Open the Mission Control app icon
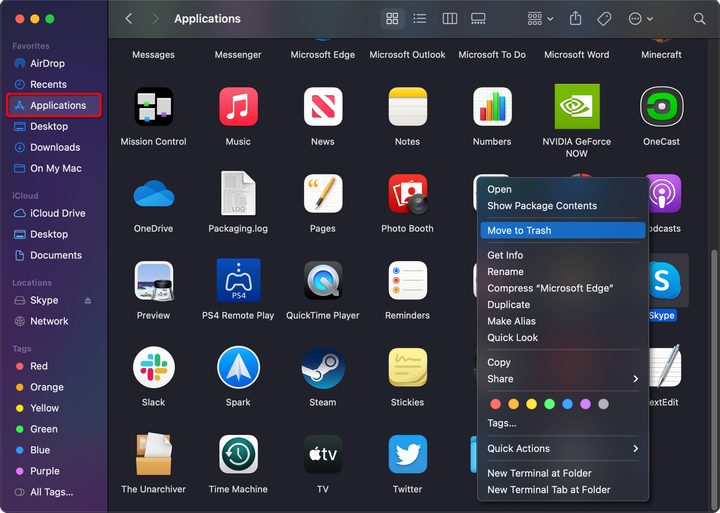720x513 pixels. point(153,107)
